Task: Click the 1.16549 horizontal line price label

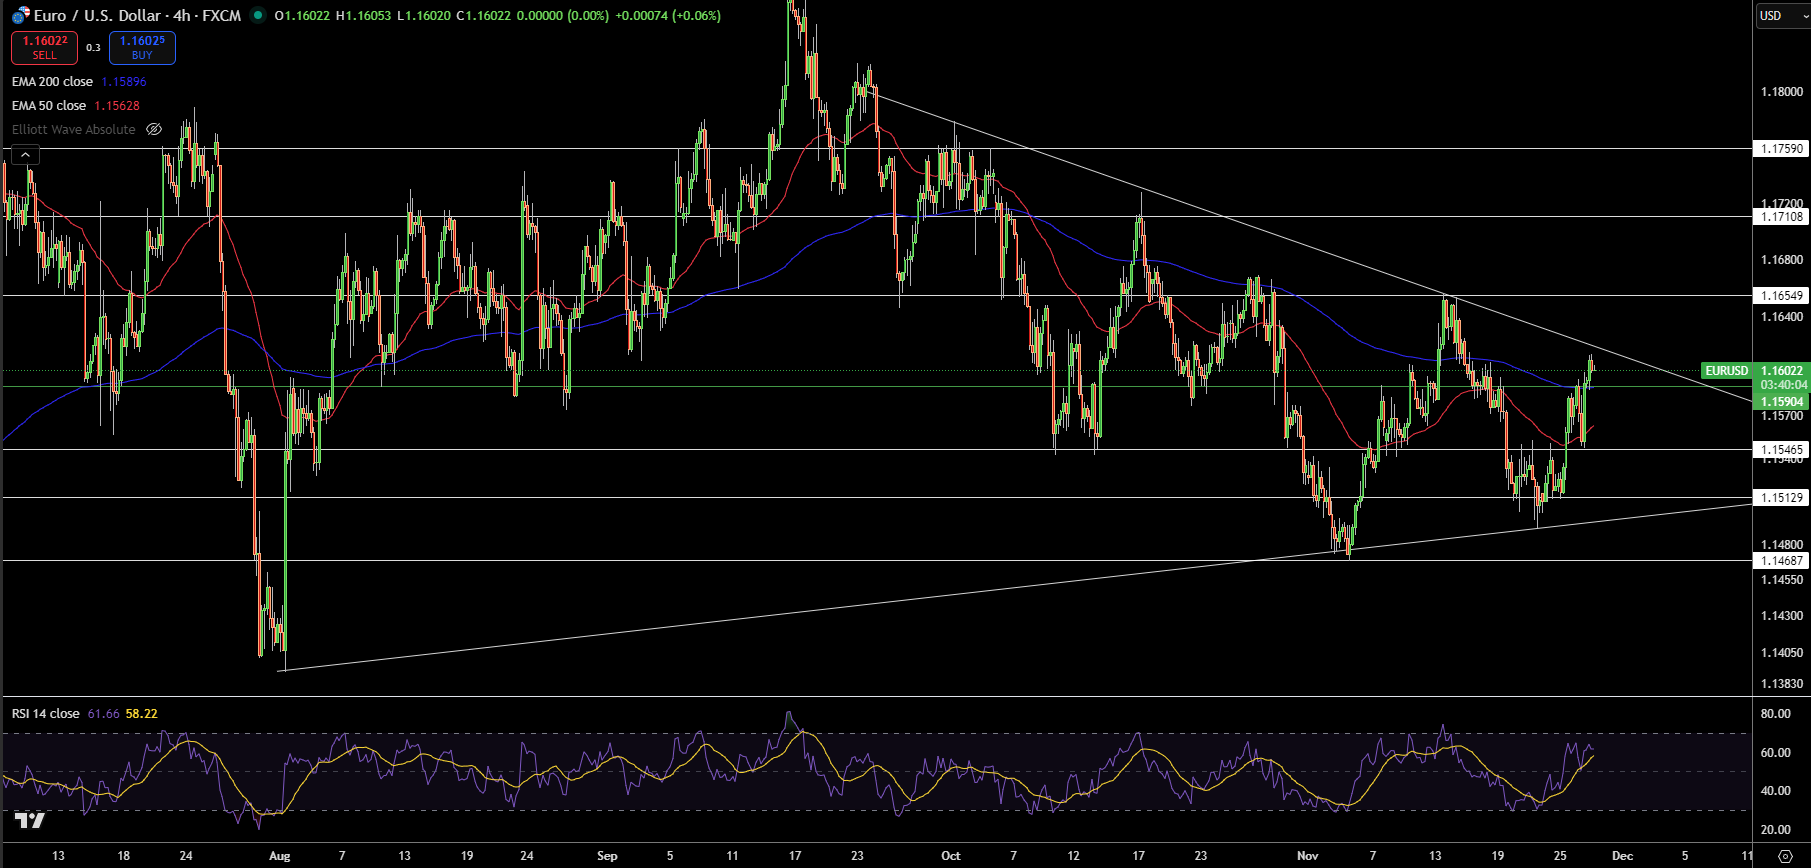Action: pyautogui.click(x=1782, y=295)
